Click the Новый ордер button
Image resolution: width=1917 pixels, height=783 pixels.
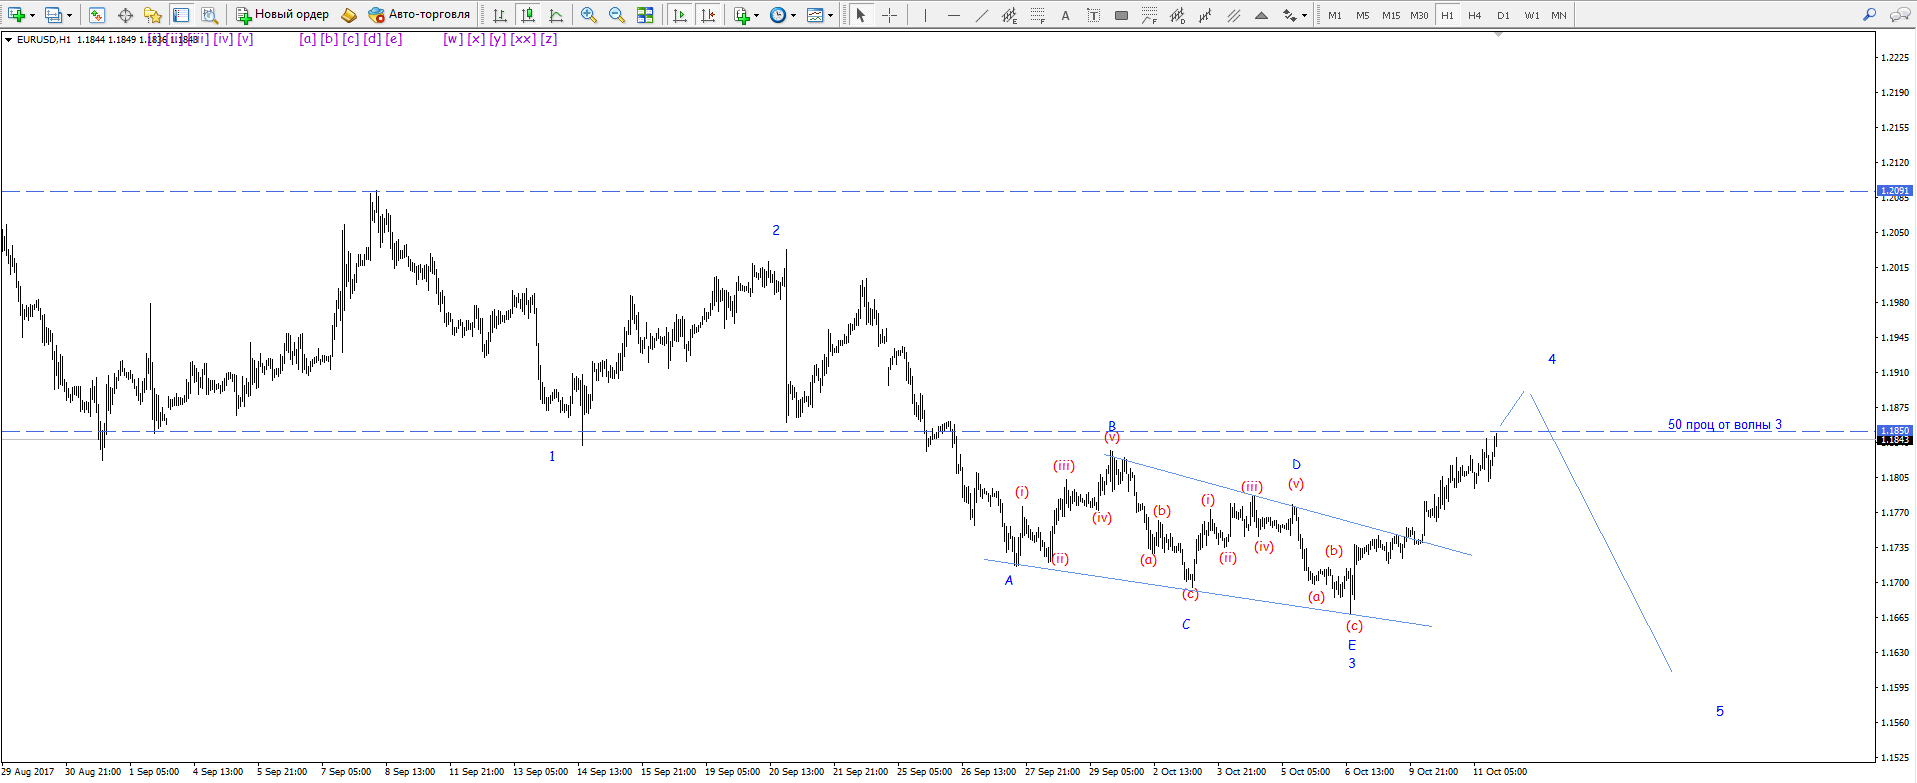click(x=283, y=15)
